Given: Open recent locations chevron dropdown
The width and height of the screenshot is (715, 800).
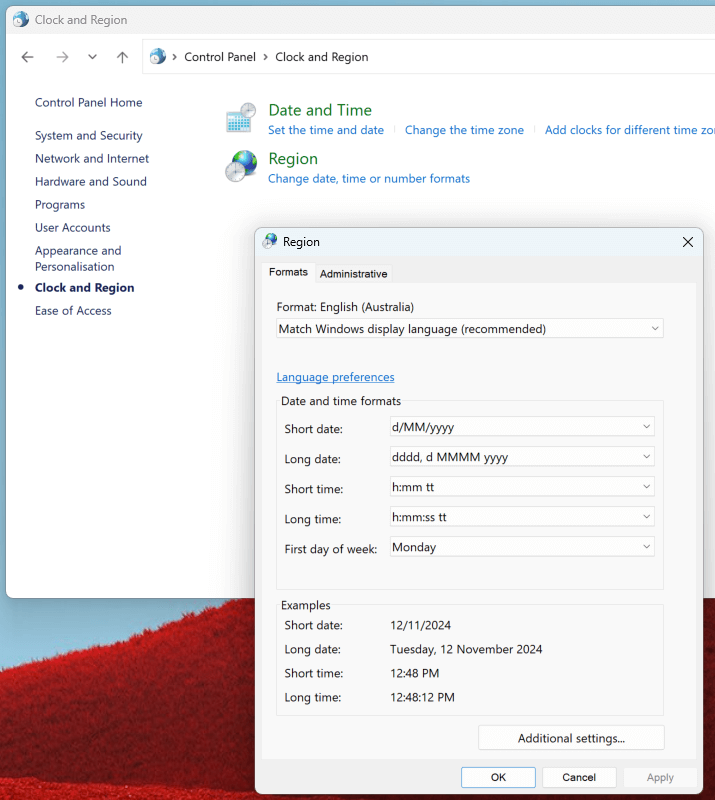Looking at the screenshot, I should click(92, 57).
